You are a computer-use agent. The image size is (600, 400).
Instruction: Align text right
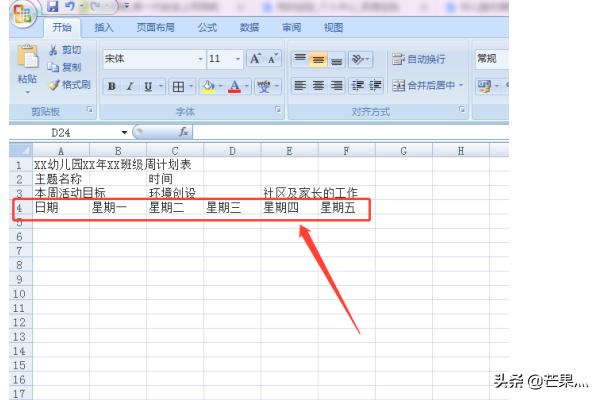pos(336,85)
